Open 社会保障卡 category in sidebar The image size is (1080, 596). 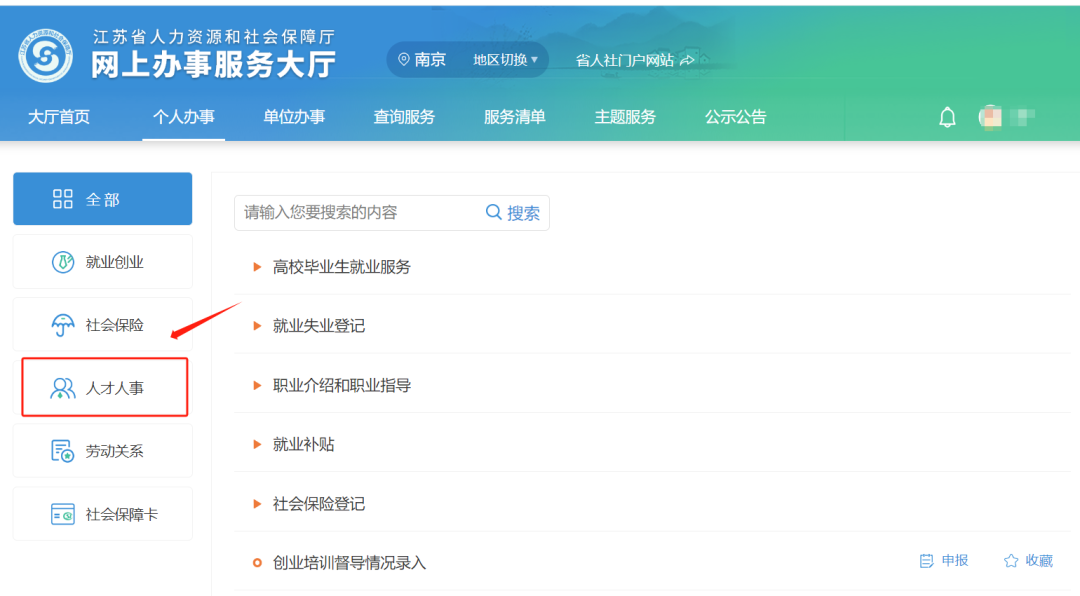(x=102, y=514)
